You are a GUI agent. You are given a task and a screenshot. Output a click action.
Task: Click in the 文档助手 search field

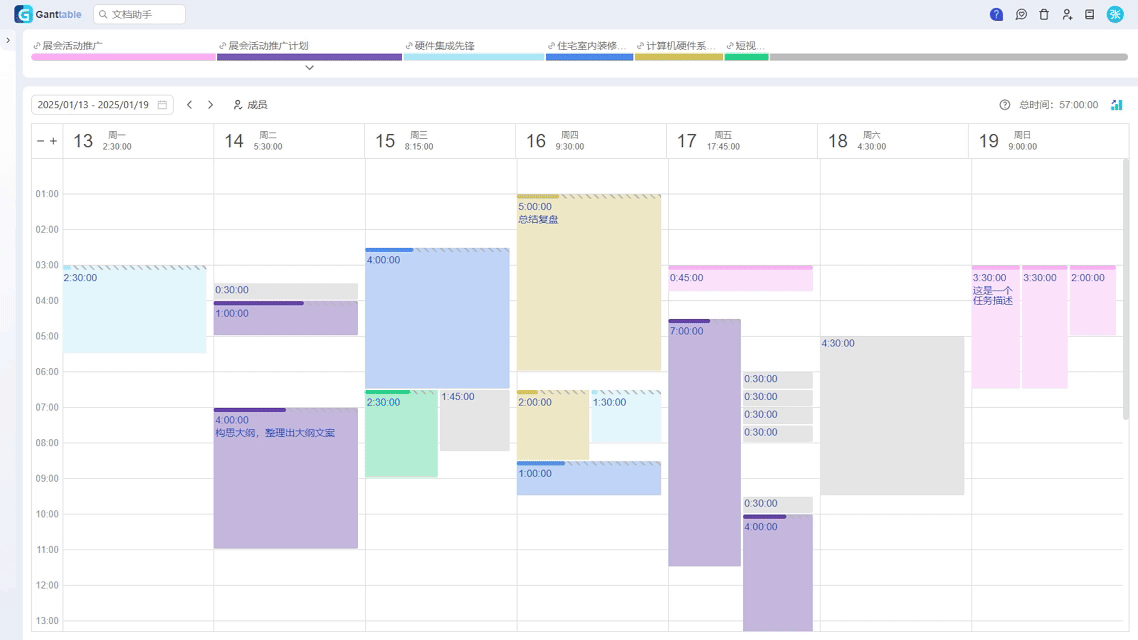[x=140, y=15]
